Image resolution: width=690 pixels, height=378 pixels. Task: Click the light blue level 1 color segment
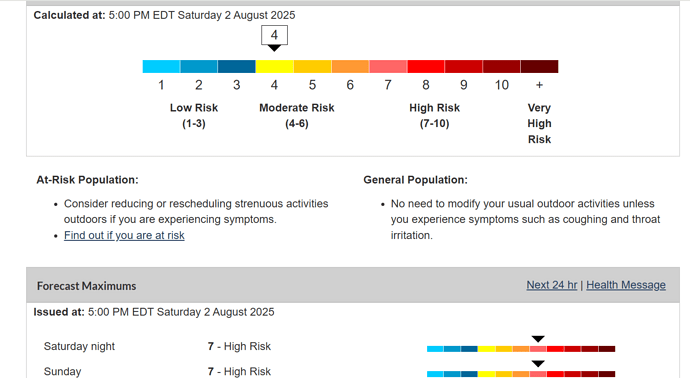tap(161, 66)
